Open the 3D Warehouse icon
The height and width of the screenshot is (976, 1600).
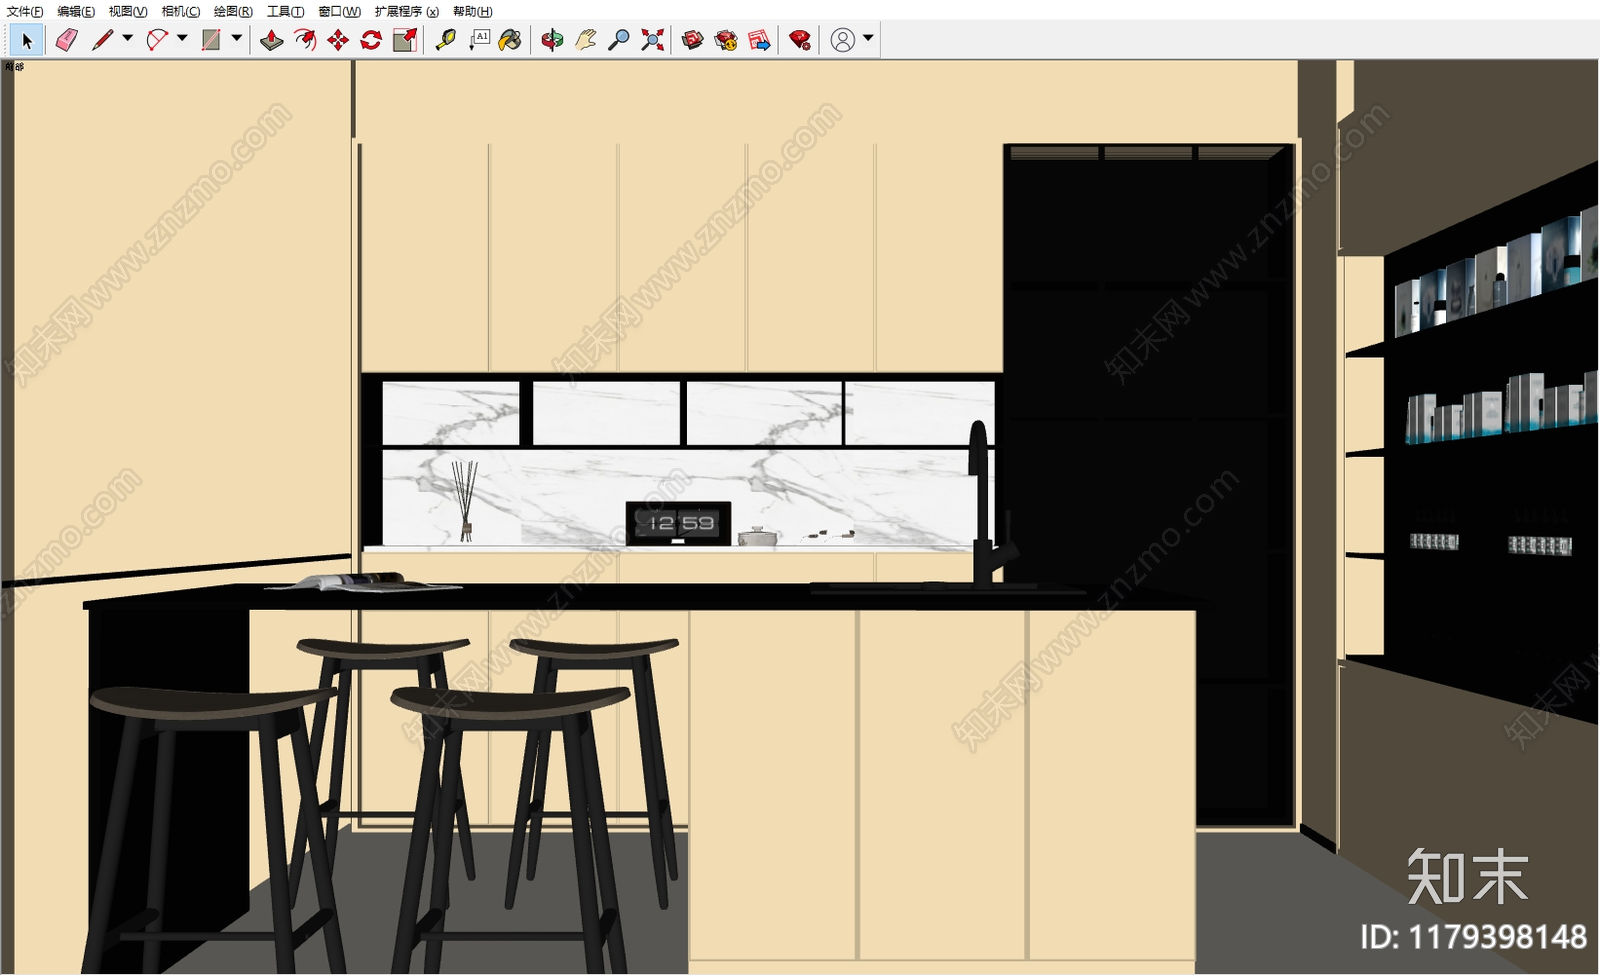pos(693,40)
